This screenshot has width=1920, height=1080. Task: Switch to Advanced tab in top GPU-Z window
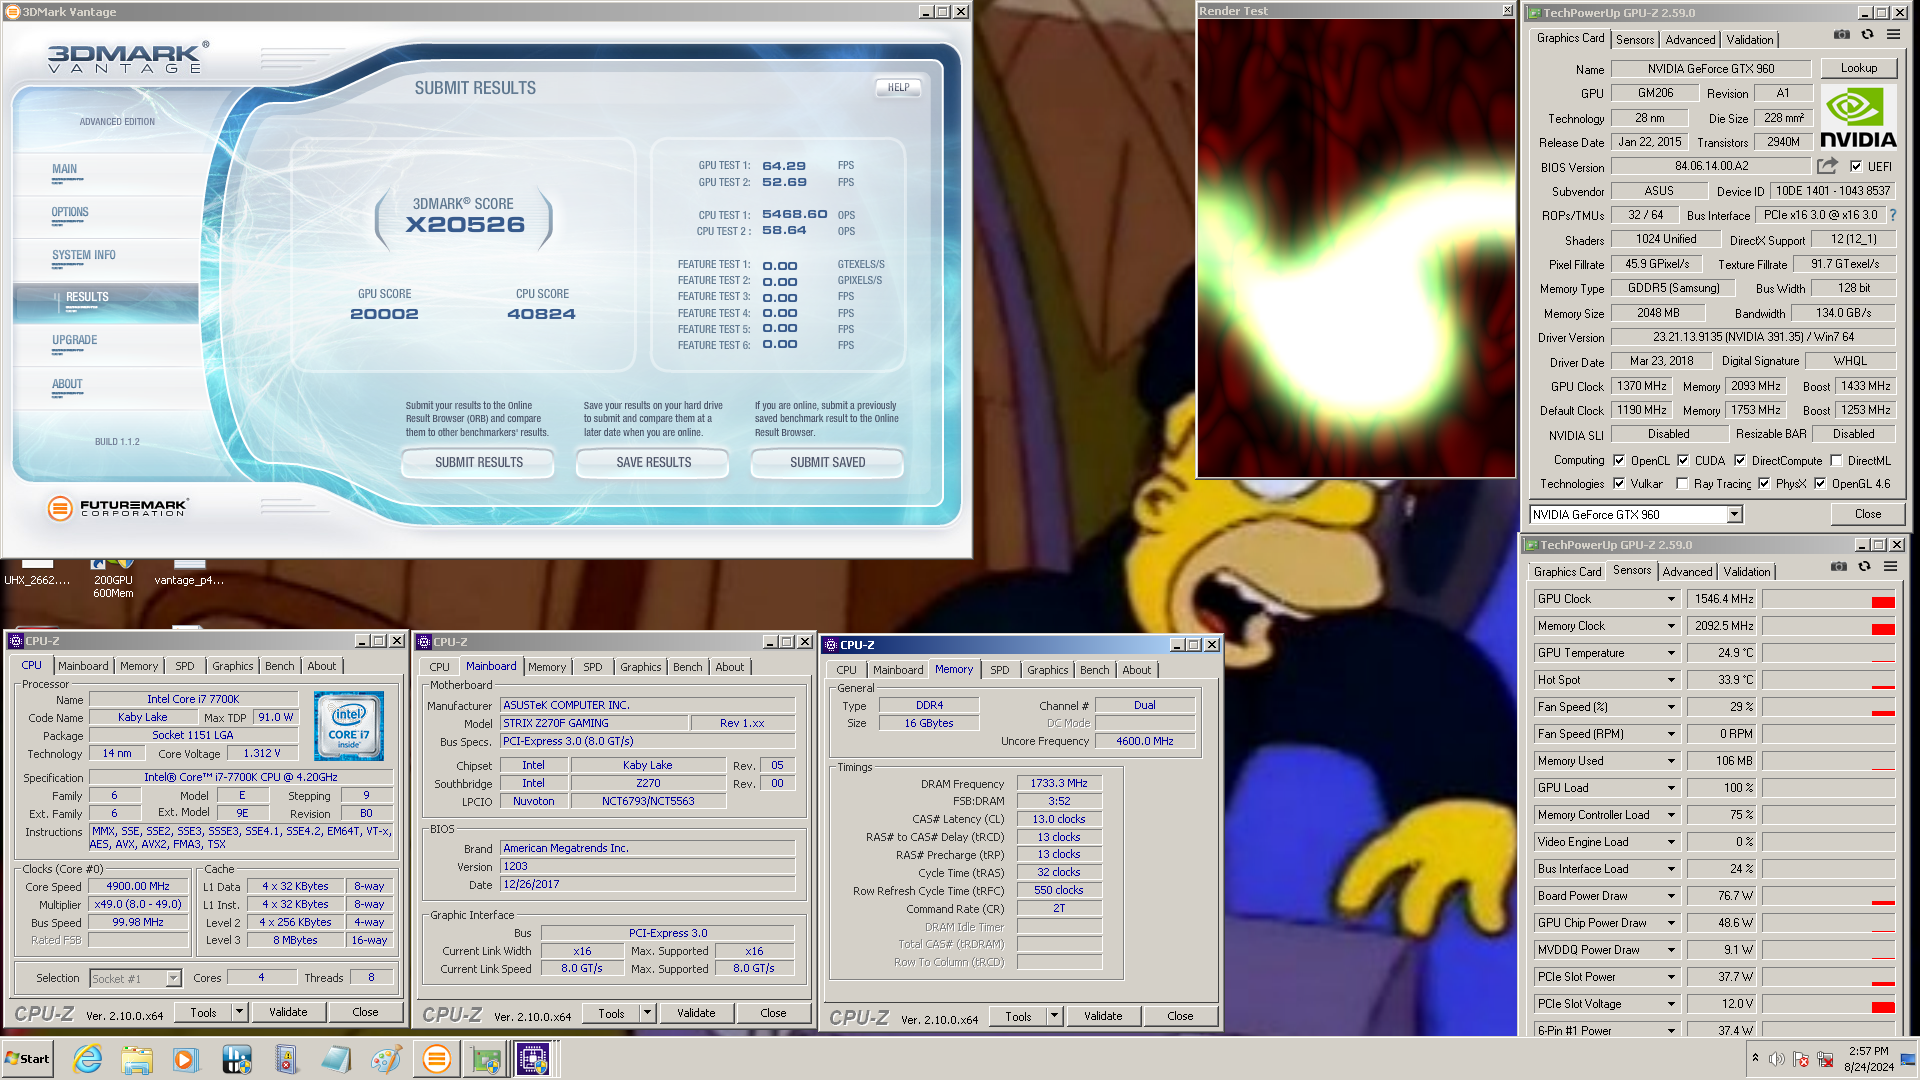(1690, 40)
